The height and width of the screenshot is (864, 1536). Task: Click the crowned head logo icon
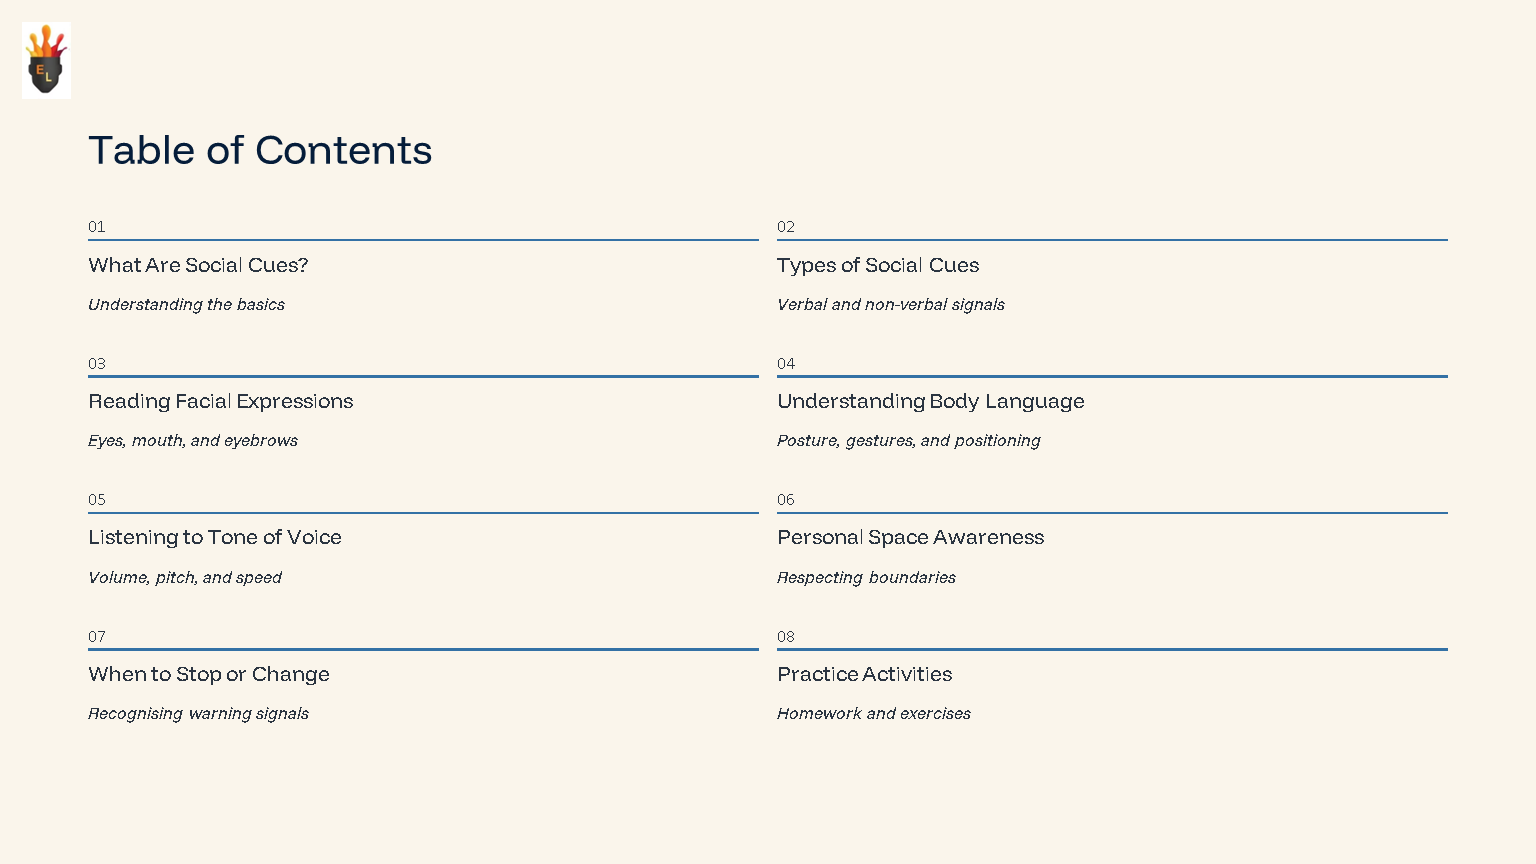click(x=46, y=60)
